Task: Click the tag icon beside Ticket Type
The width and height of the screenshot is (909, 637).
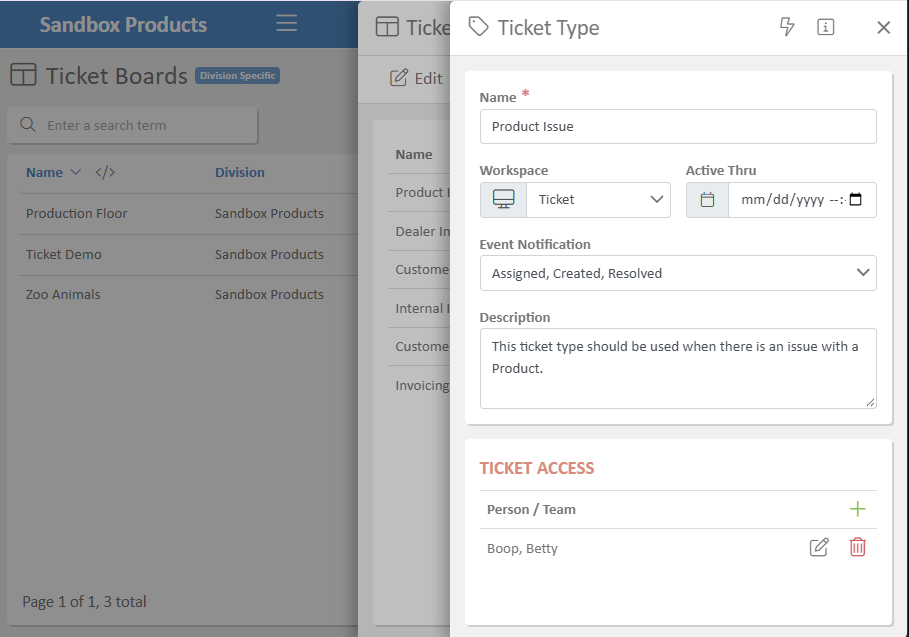Action: (x=478, y=26)
